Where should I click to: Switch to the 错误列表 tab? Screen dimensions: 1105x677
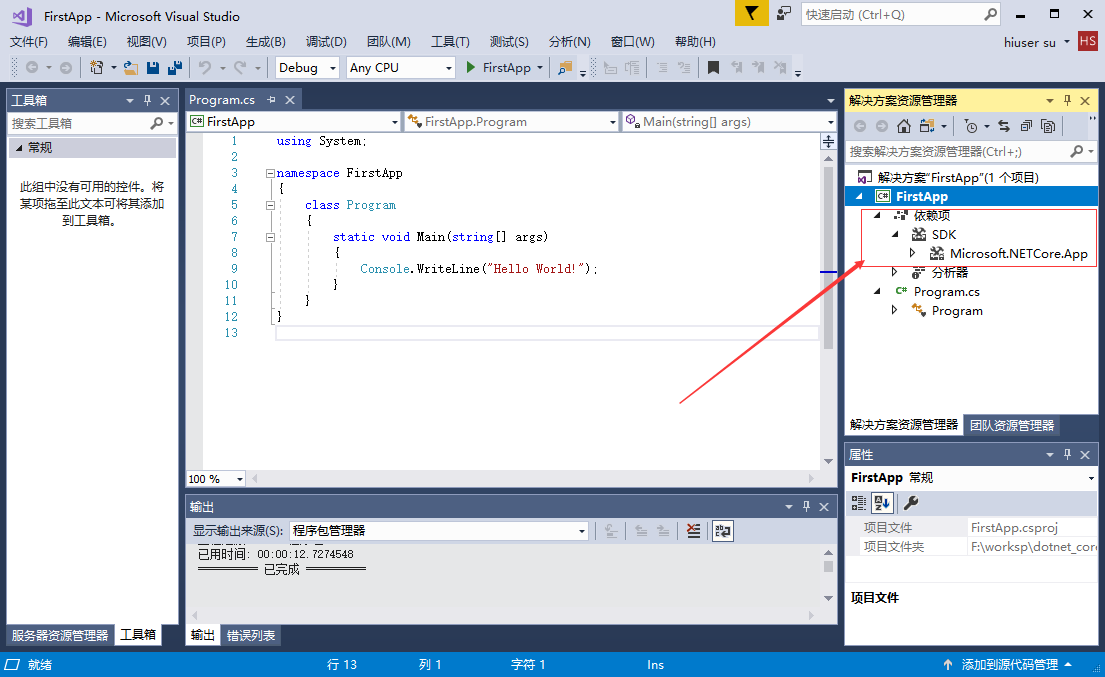pyautogui.click(x=251, y=635)
